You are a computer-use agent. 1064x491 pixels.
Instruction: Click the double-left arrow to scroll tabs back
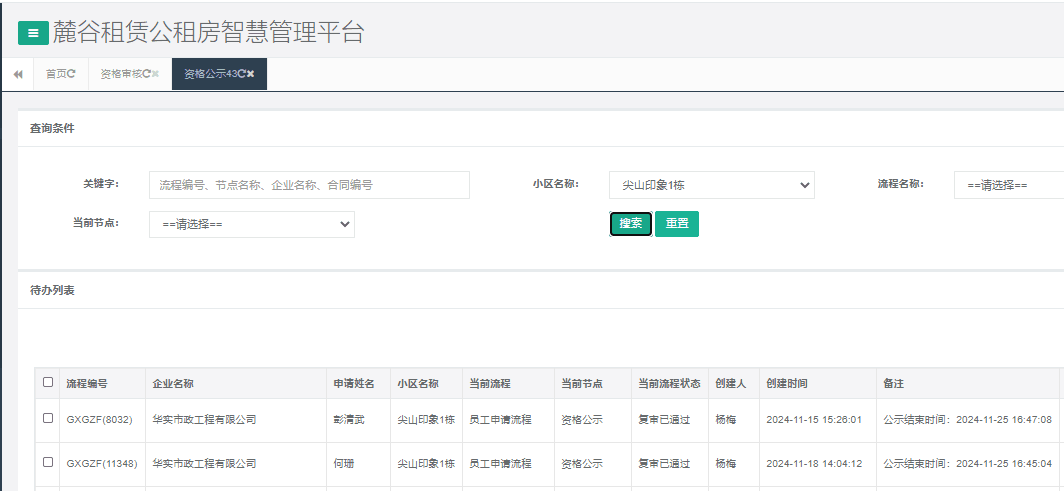click(17, 74)
